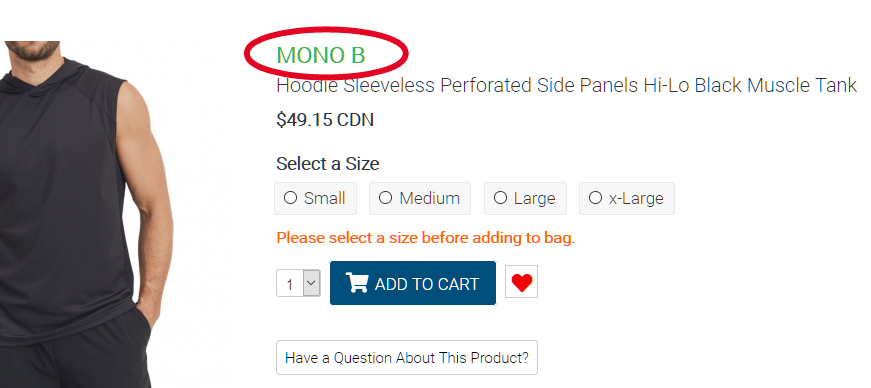Screen dimensions: 871x388
Task: Click the Small label text
Action: [x=325, y=198]
